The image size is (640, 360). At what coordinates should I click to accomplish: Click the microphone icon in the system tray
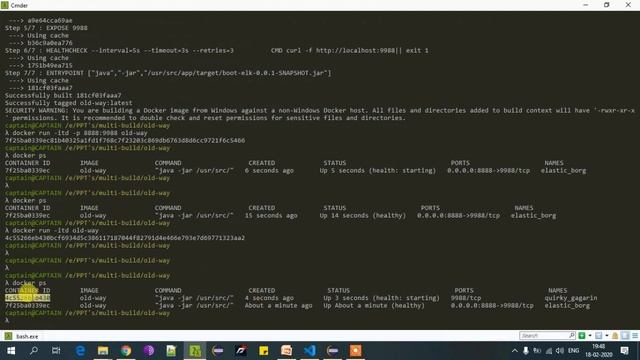(x=526, y=351)
